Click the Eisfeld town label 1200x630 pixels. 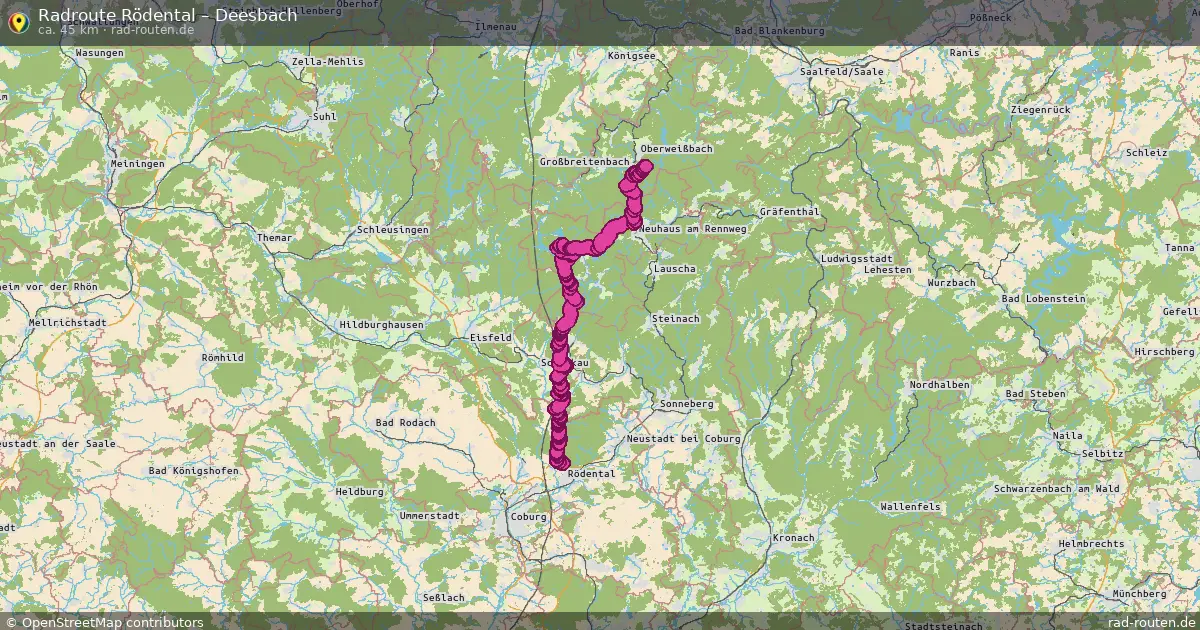pyautogui.click(x=491, y=338)
